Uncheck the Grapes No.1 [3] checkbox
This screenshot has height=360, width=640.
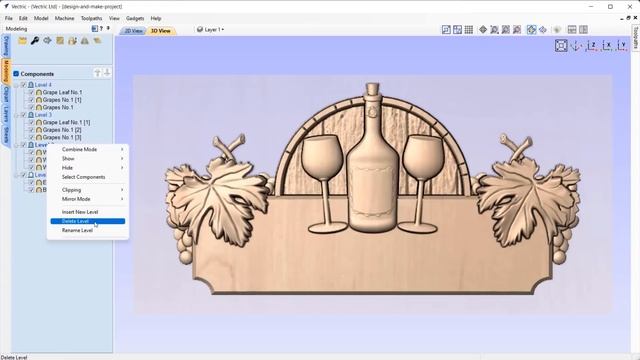pos(31,137)
